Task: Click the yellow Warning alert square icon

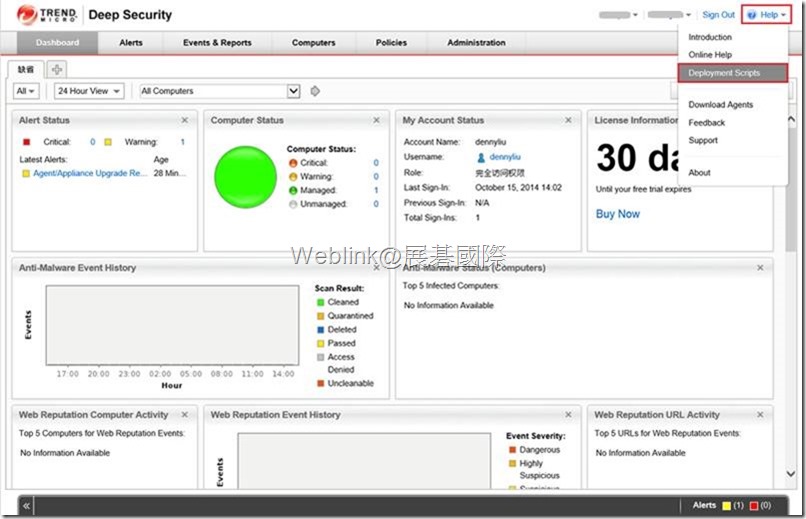Action: (x=108, y=142)
